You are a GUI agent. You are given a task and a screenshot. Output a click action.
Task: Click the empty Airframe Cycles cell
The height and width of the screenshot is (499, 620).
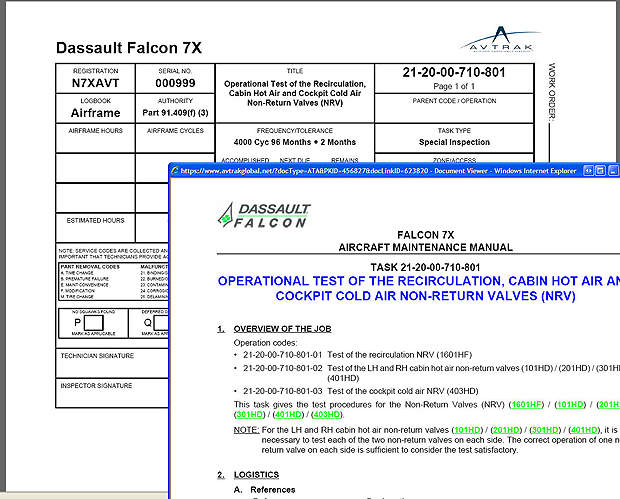(x=175, y=138)
